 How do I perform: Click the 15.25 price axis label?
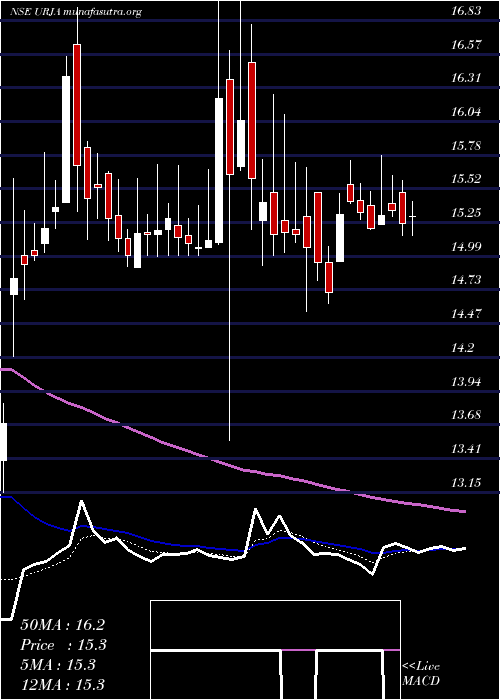coord(466,212)
